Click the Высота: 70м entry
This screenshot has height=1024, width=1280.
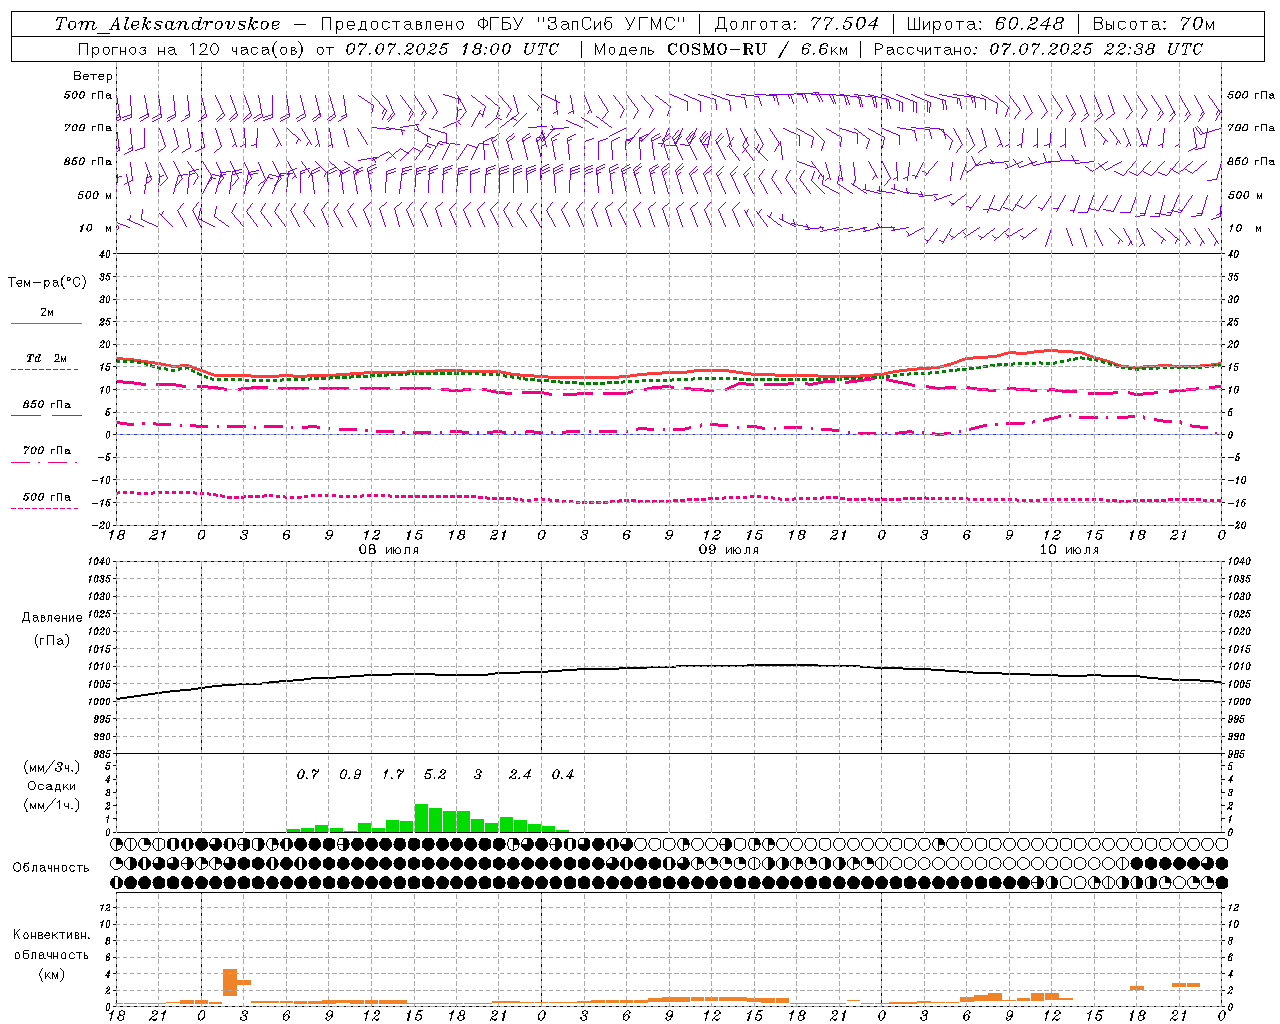tap(1154, 24)
